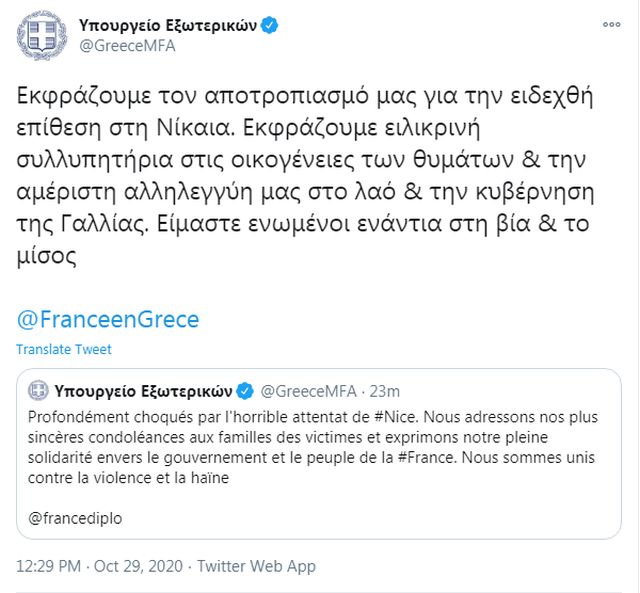Open the Twitter Web App source link

(256, 566)
